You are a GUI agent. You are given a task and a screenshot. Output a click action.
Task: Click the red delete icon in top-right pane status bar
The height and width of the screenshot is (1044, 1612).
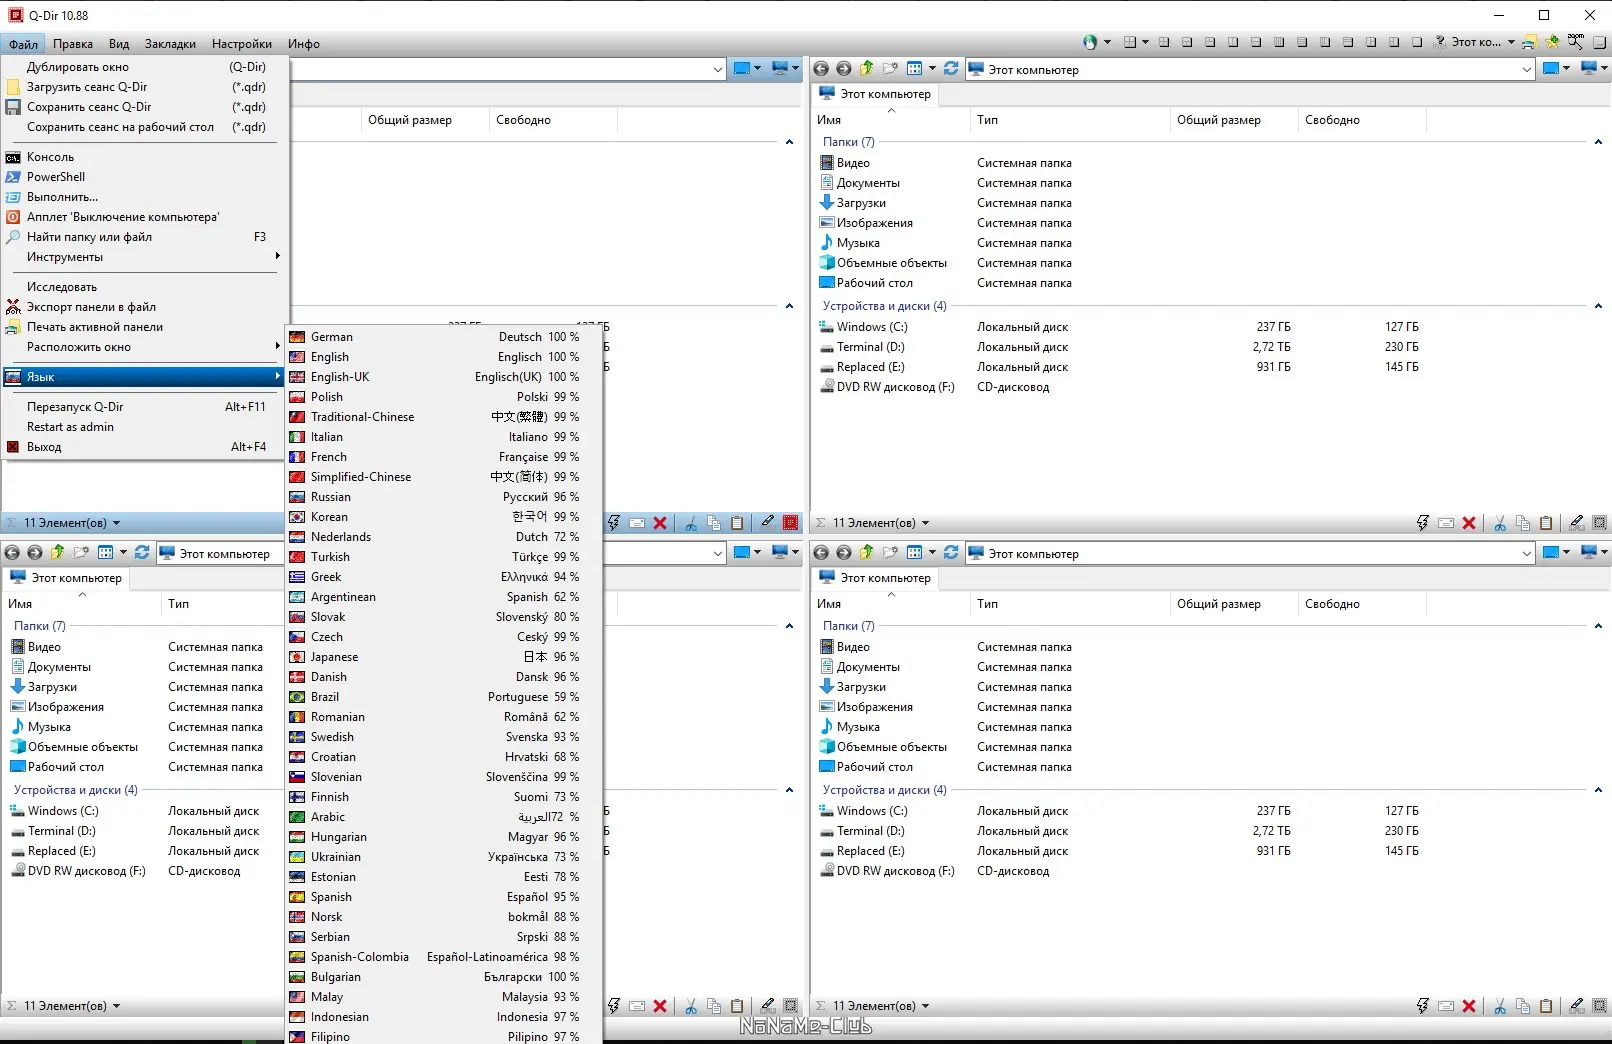tap(1469, 523)
